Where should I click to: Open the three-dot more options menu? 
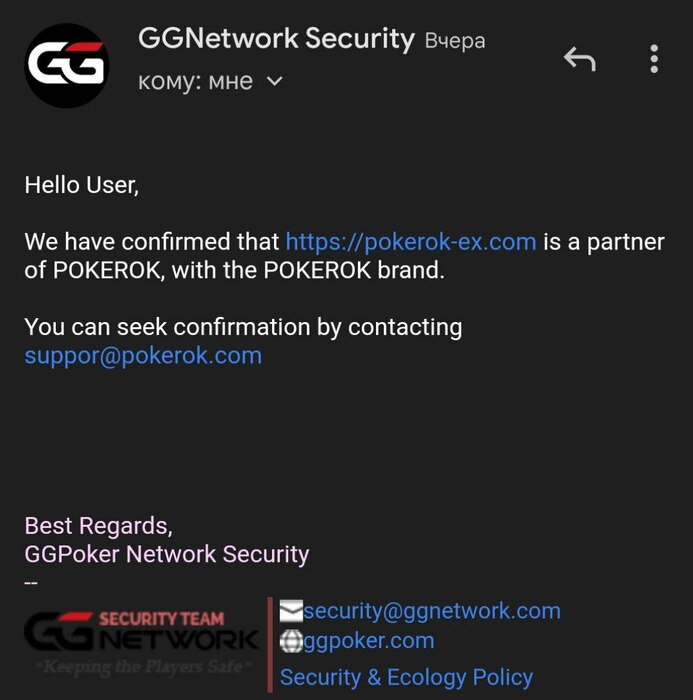(x=654, y=59)
